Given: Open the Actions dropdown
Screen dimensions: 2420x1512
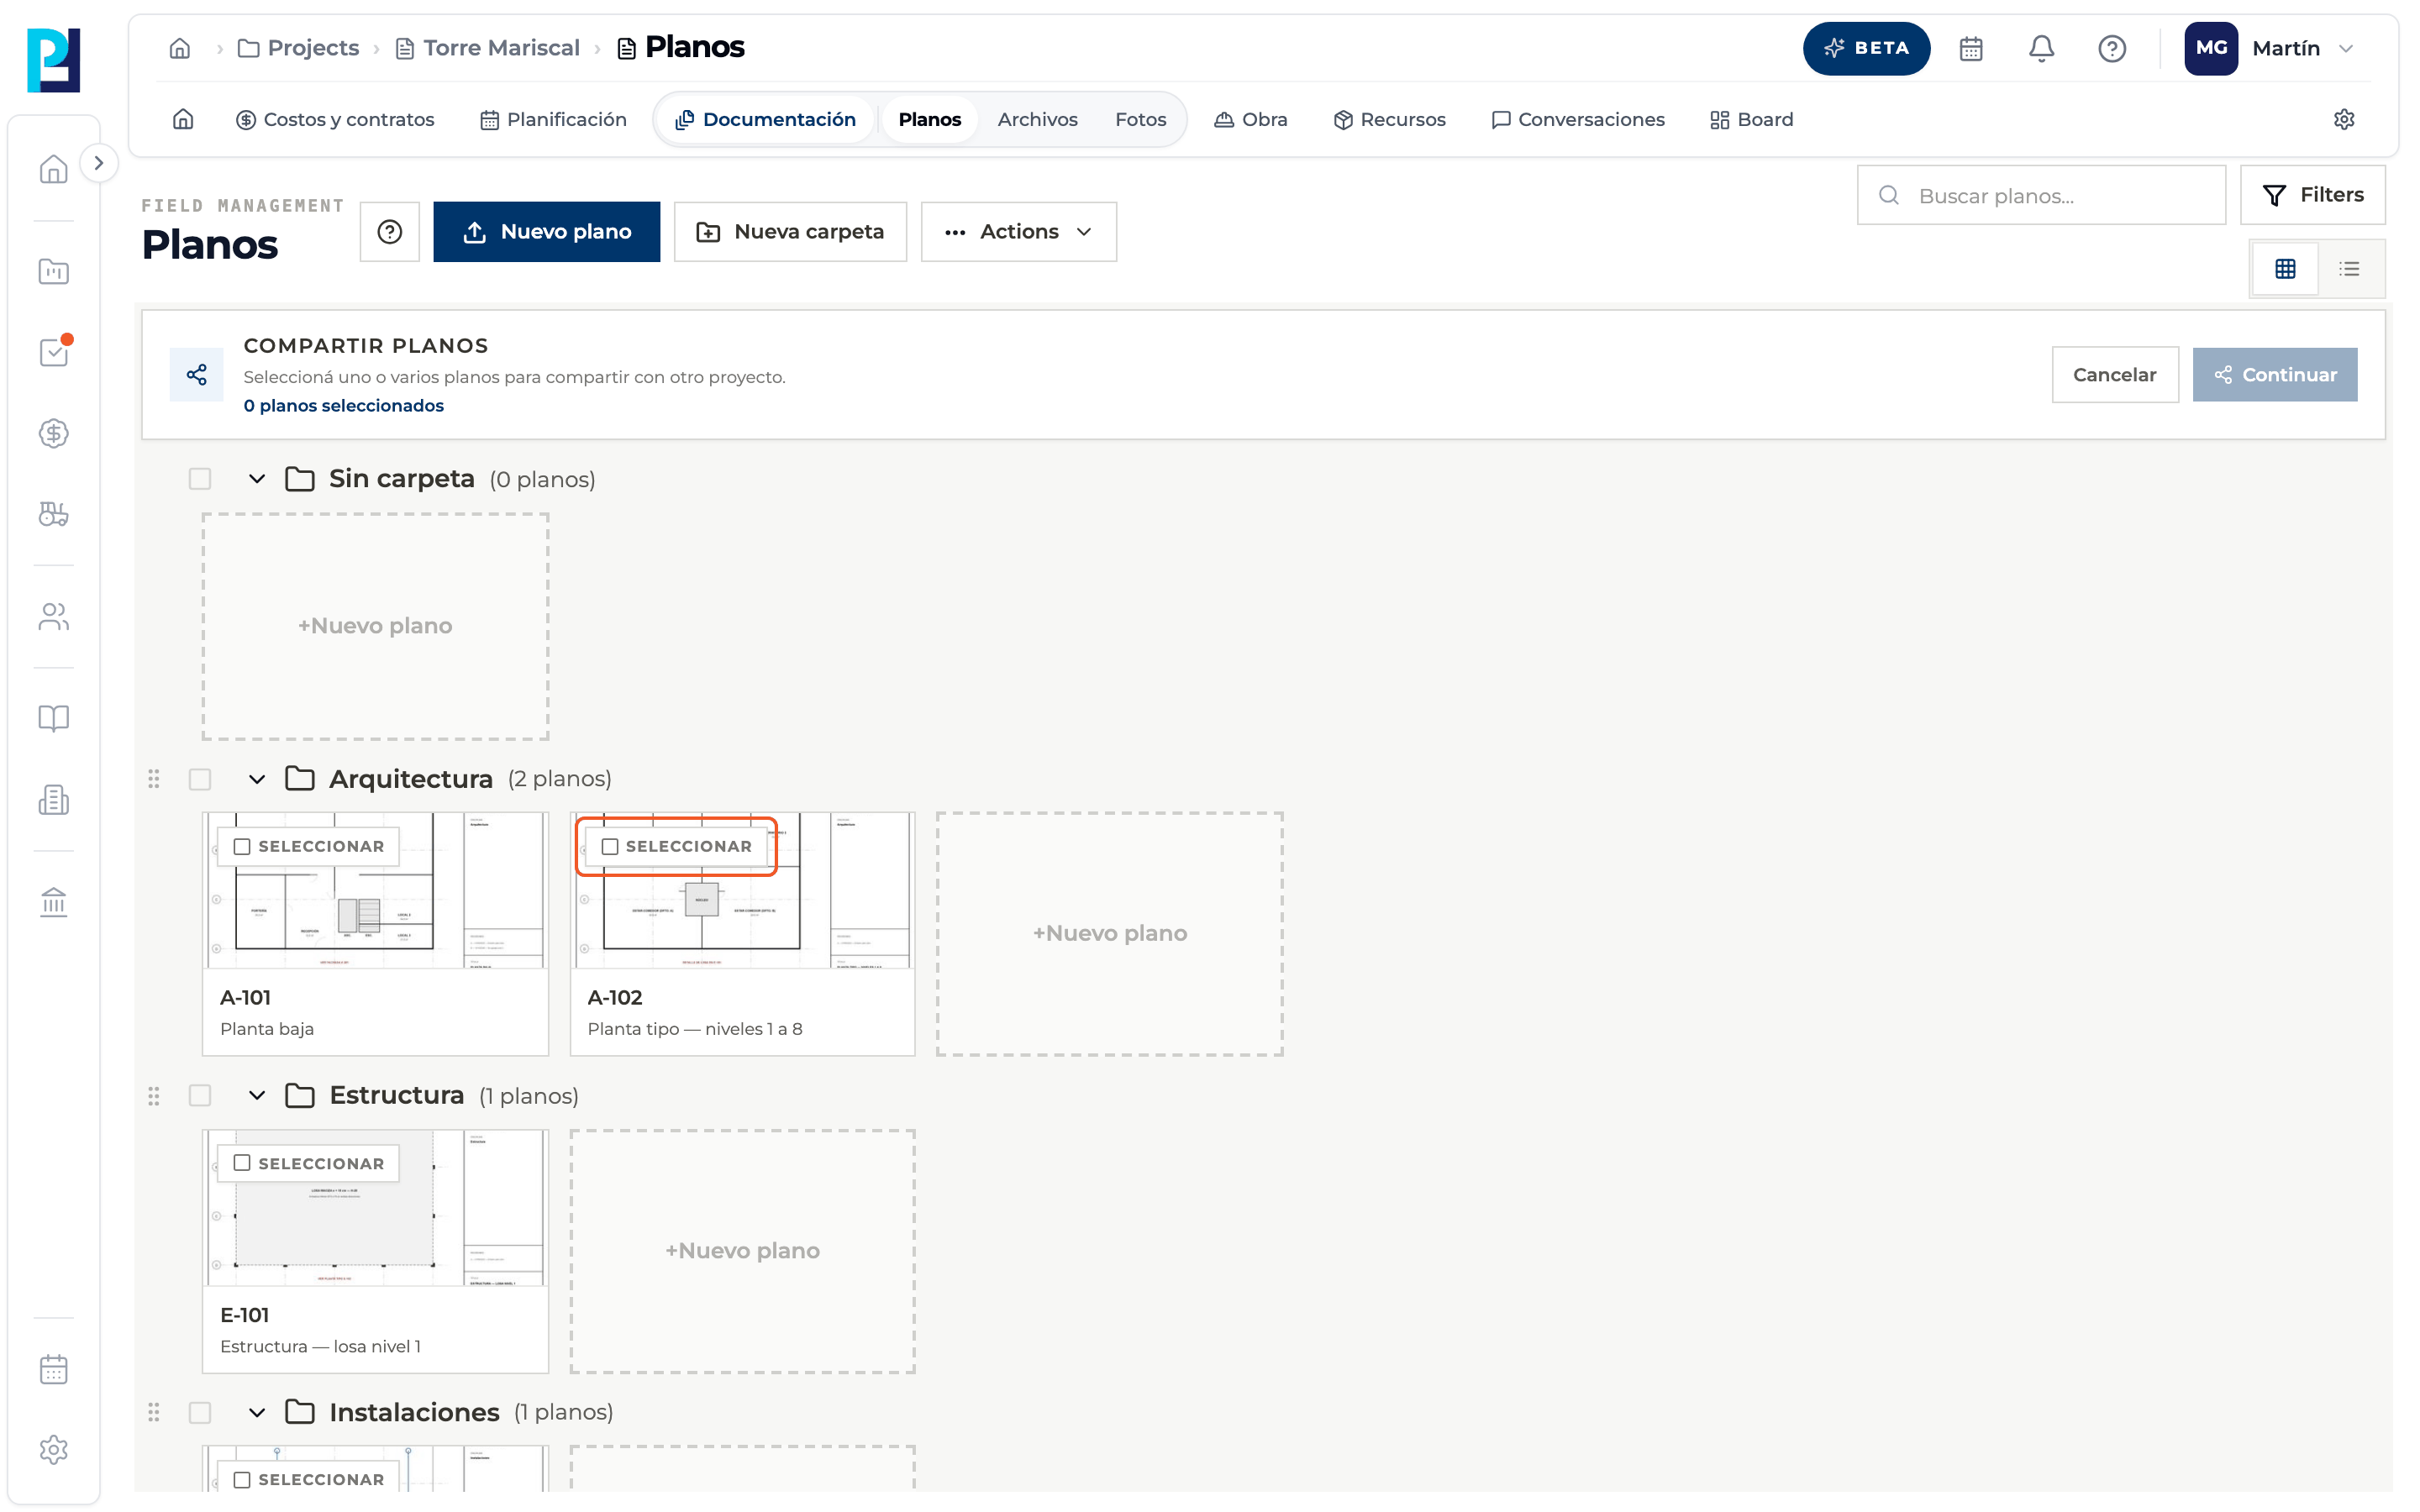Looking at the screenshot, I should point(1018,232).
